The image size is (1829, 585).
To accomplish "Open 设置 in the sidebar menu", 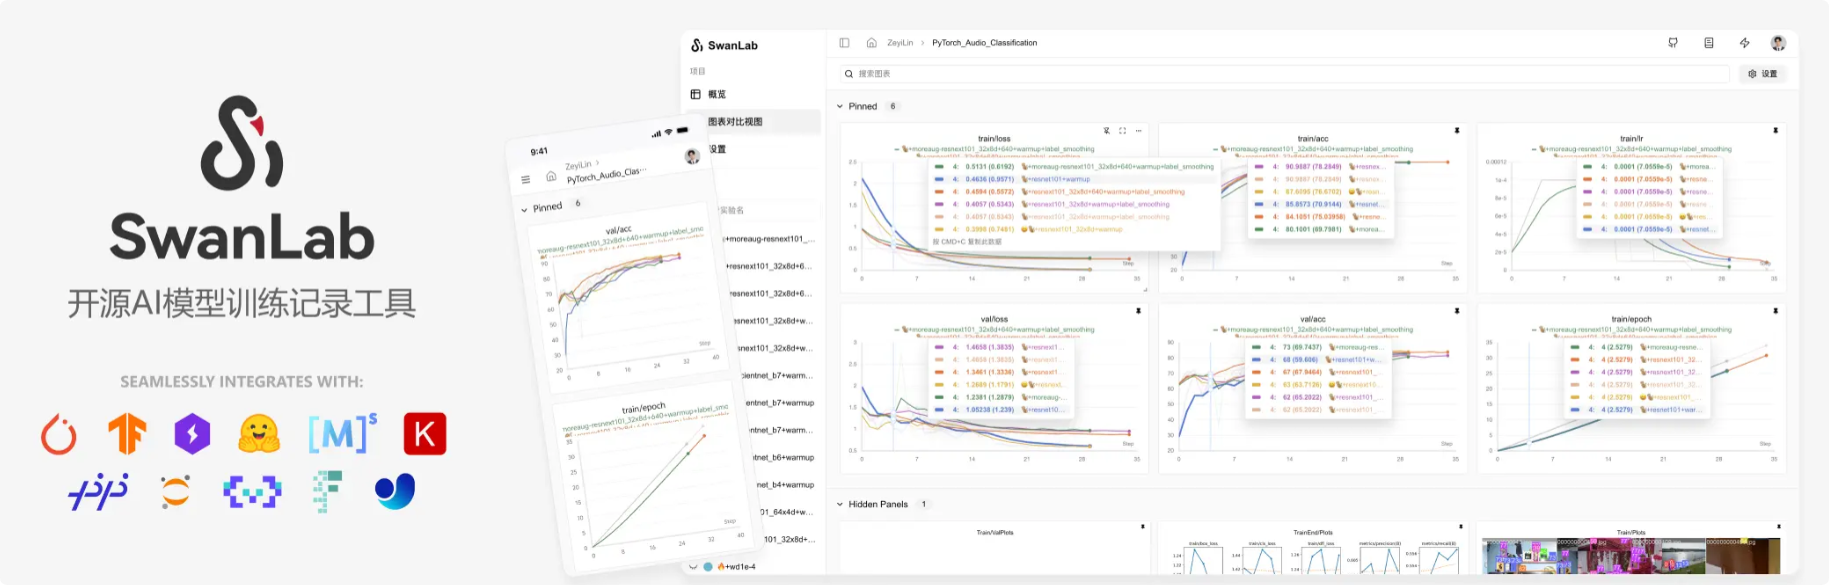I will (x=717, y=149).
